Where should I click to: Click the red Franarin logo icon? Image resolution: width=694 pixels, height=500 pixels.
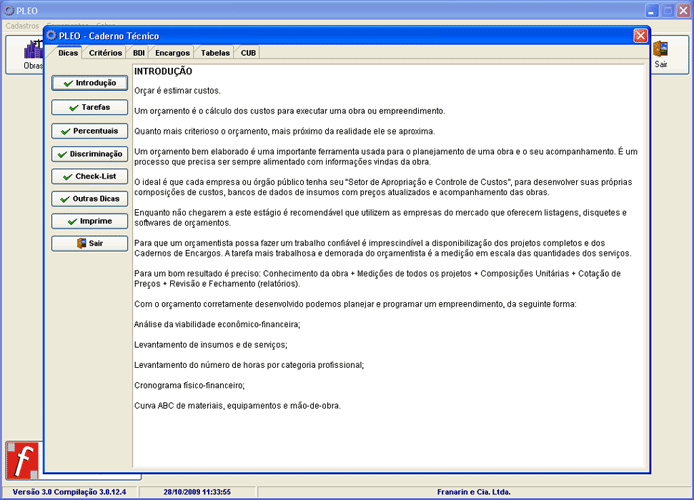tap(22, 460)
